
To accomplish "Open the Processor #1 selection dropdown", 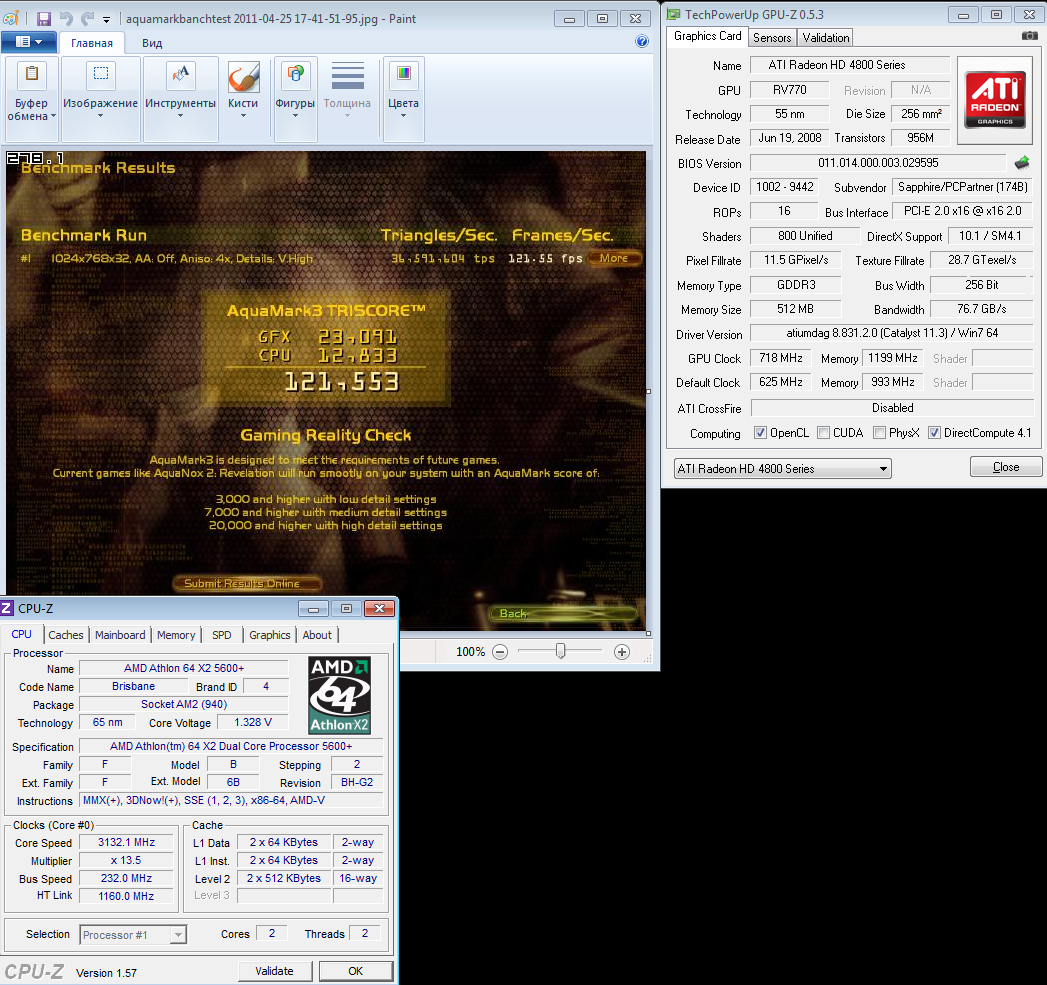I will point(133,934).
